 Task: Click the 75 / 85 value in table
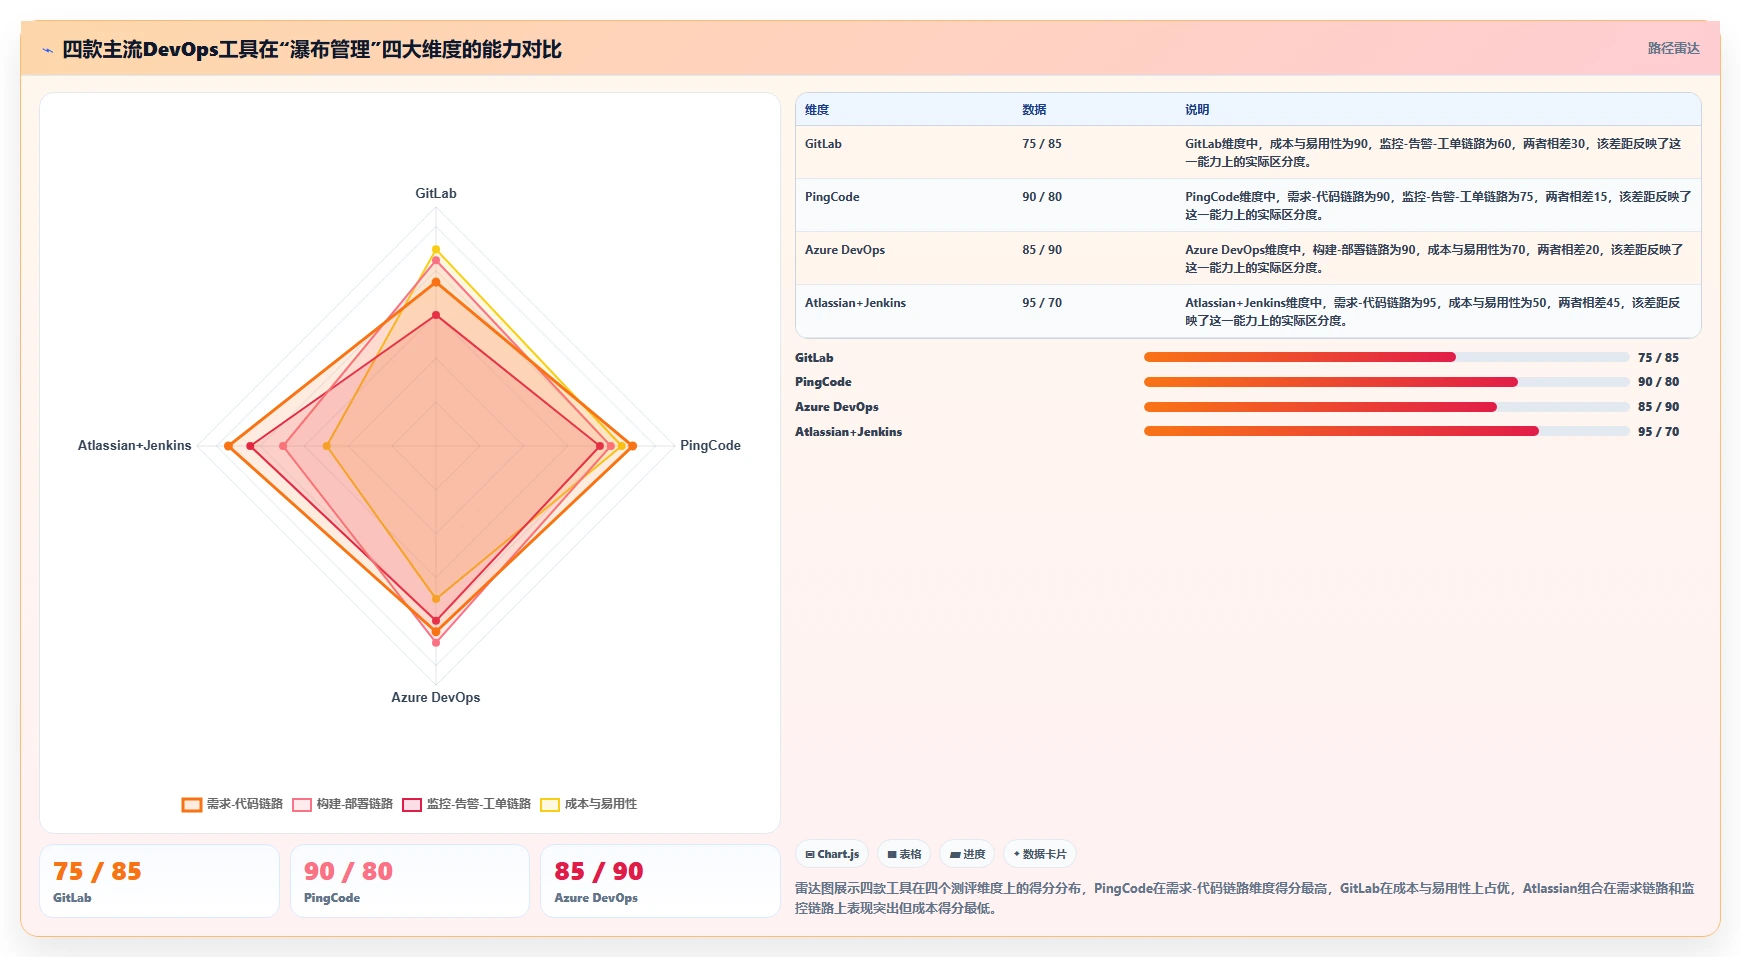tap(1042, 144)
